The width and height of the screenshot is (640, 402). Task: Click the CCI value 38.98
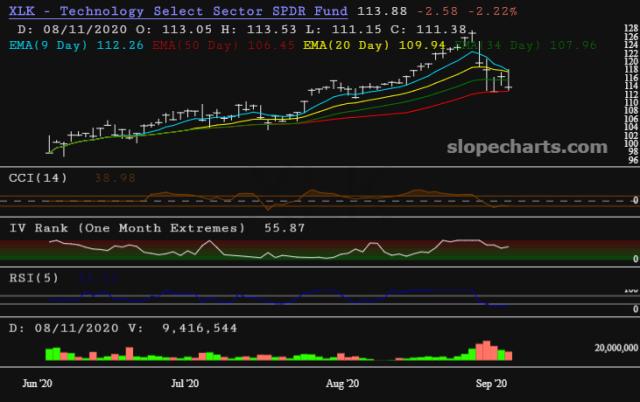115,178
